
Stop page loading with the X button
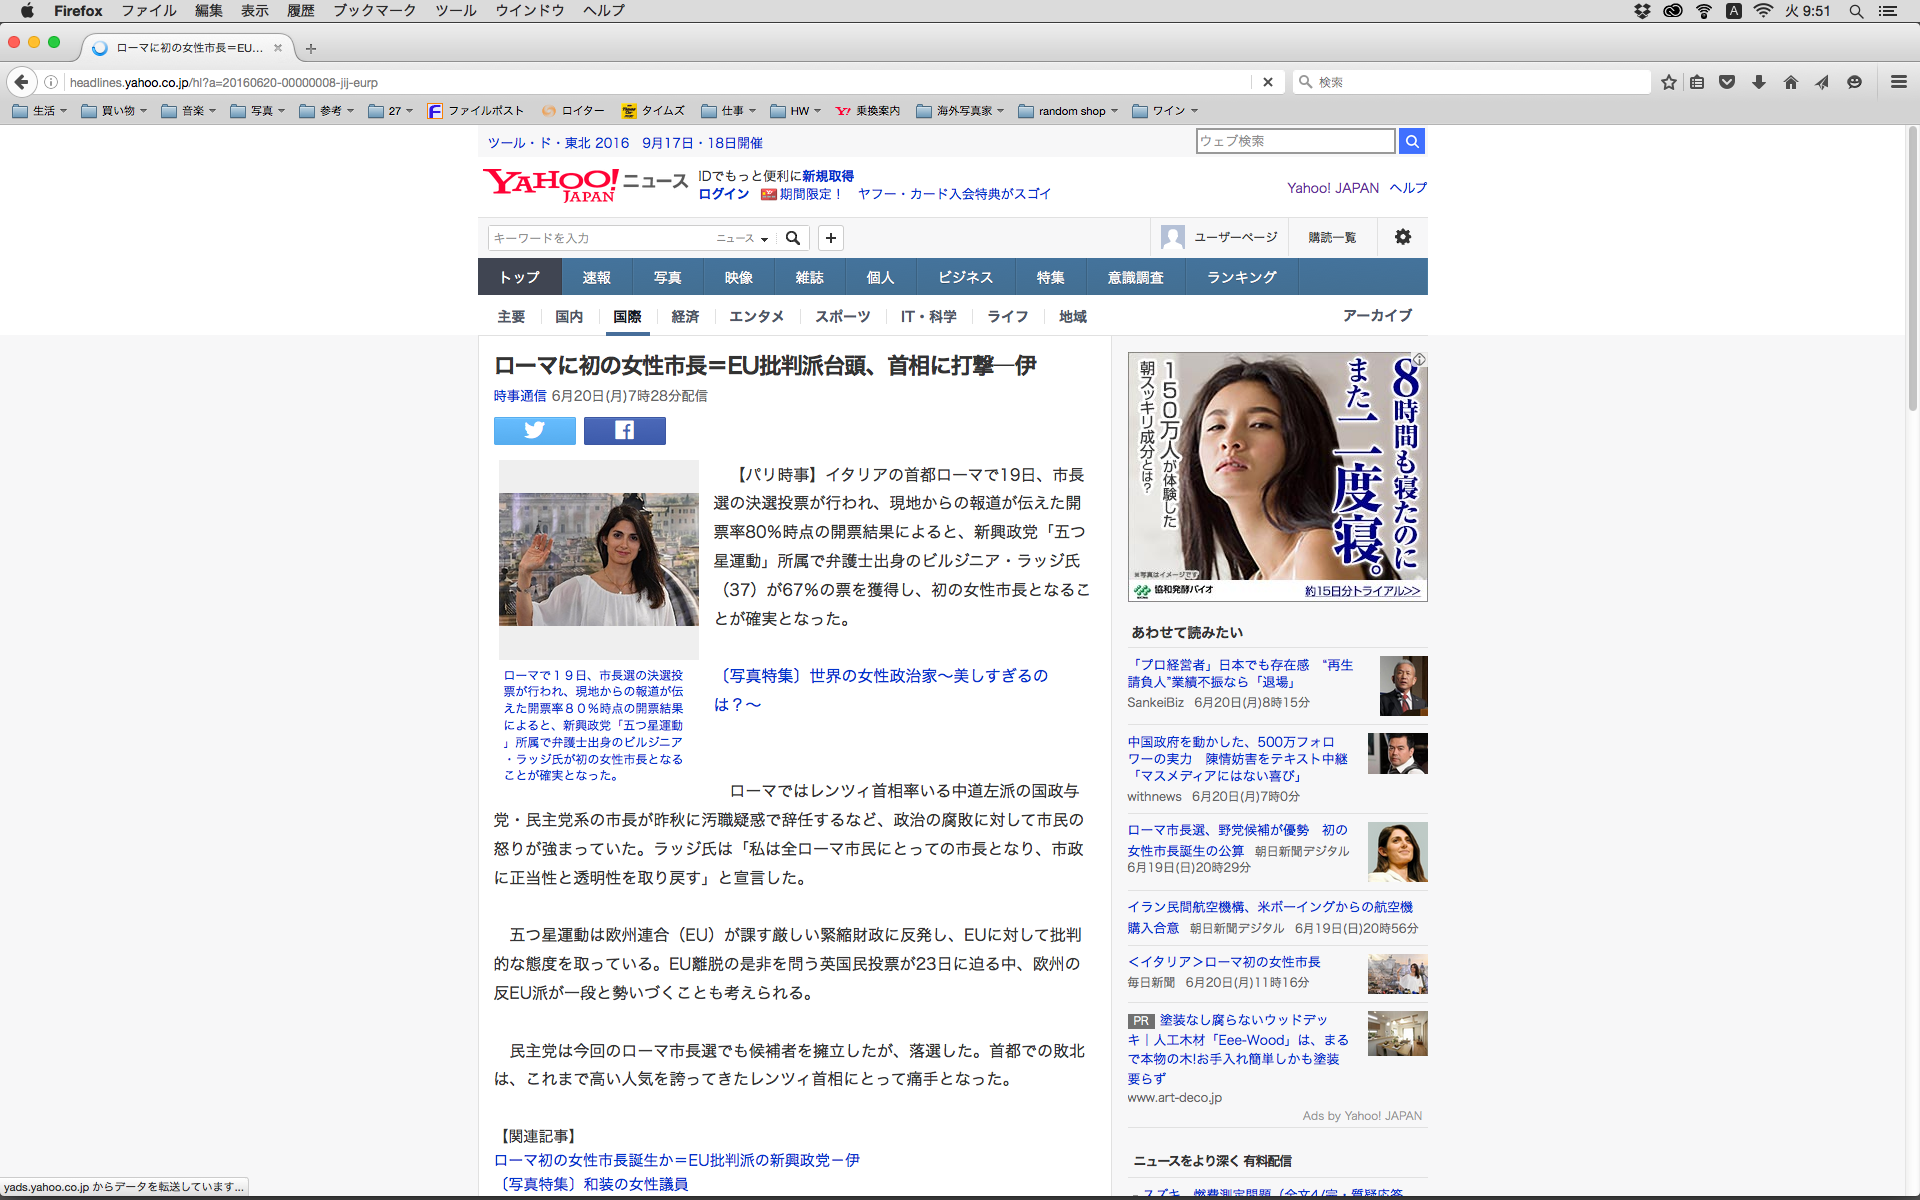click(1267, 82)
